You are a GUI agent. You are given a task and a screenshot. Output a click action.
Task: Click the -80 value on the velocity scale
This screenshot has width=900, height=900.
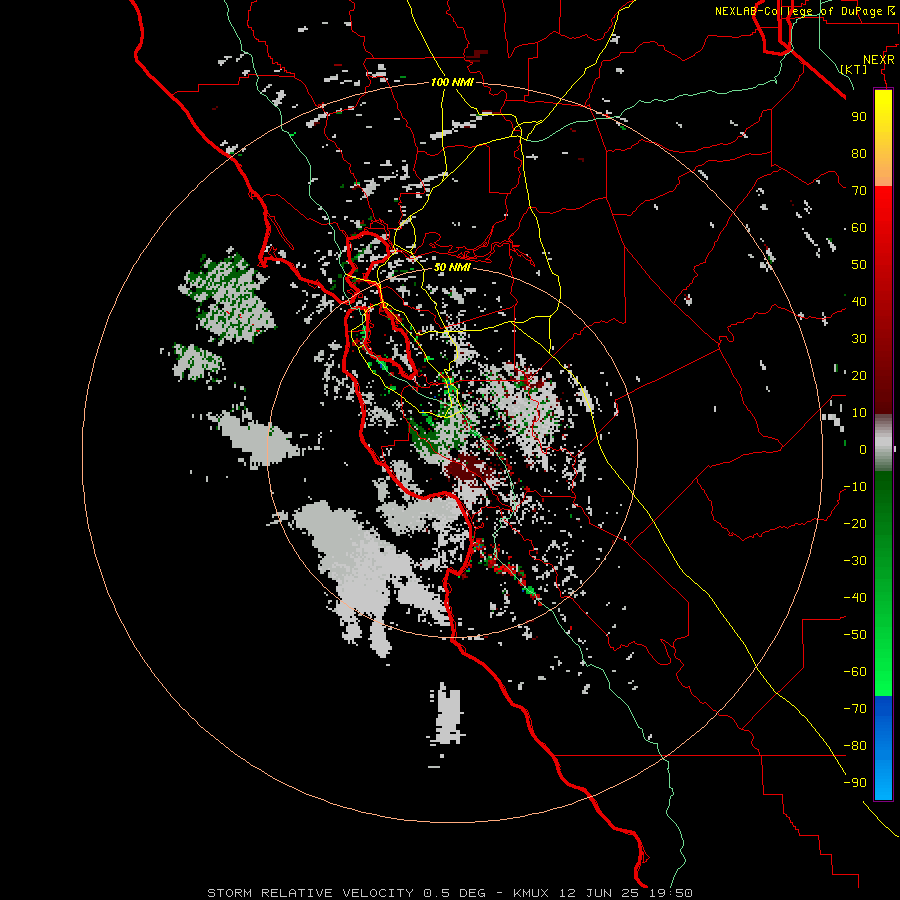(x=855, y=746)
